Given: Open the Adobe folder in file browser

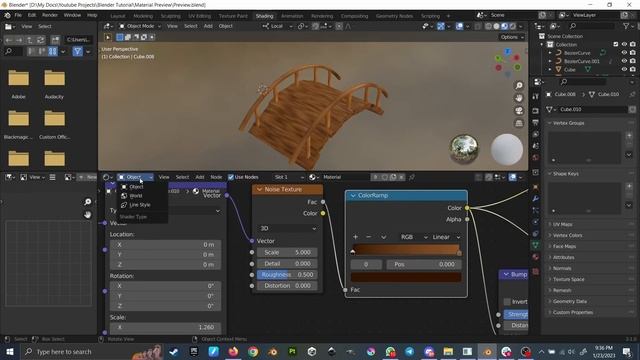Looking at the screenshot, I should 19,84.
